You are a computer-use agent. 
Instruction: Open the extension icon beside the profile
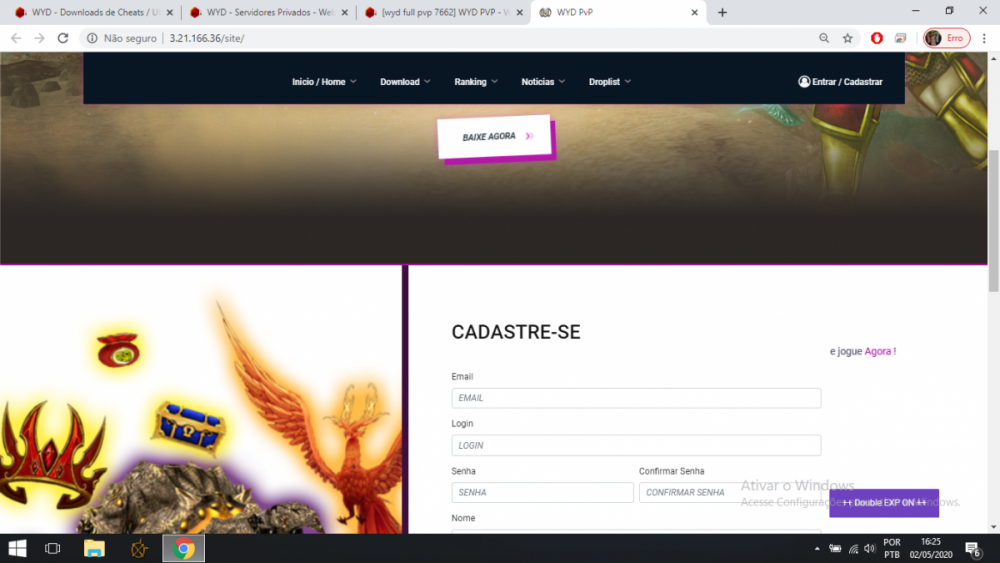pos(901,38)
